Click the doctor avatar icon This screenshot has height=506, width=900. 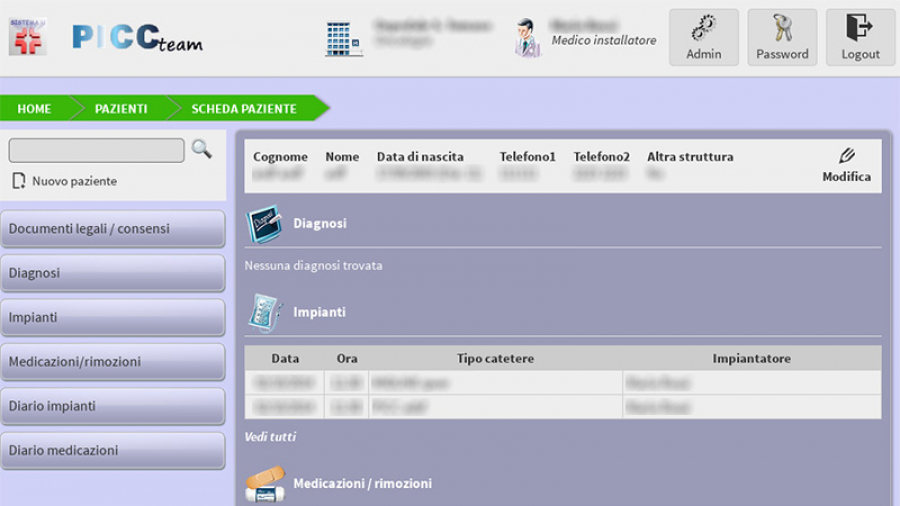527,38
